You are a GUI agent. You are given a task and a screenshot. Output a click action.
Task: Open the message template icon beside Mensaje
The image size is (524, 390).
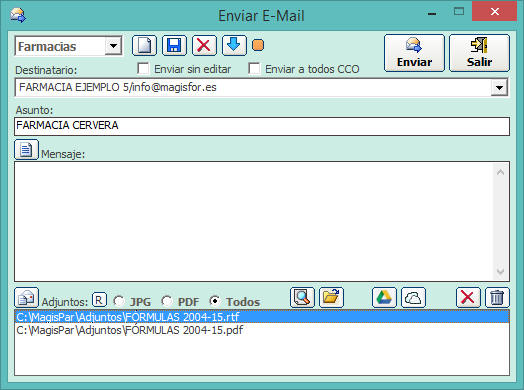(x=26, y=150)
